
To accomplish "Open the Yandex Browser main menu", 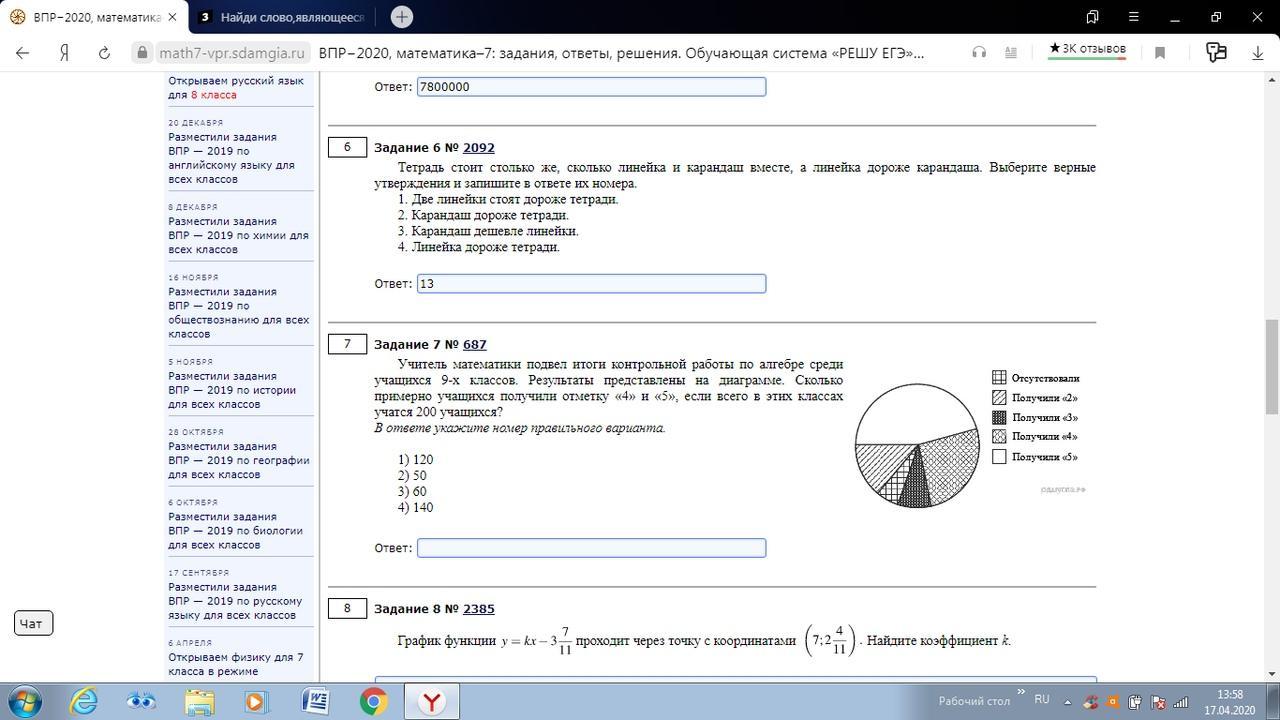I will (1133, 17).
